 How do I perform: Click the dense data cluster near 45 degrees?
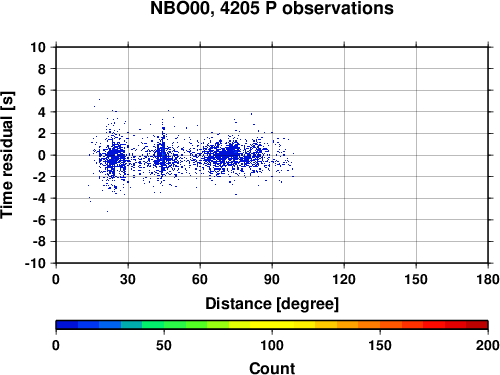(x=162, y=155)
